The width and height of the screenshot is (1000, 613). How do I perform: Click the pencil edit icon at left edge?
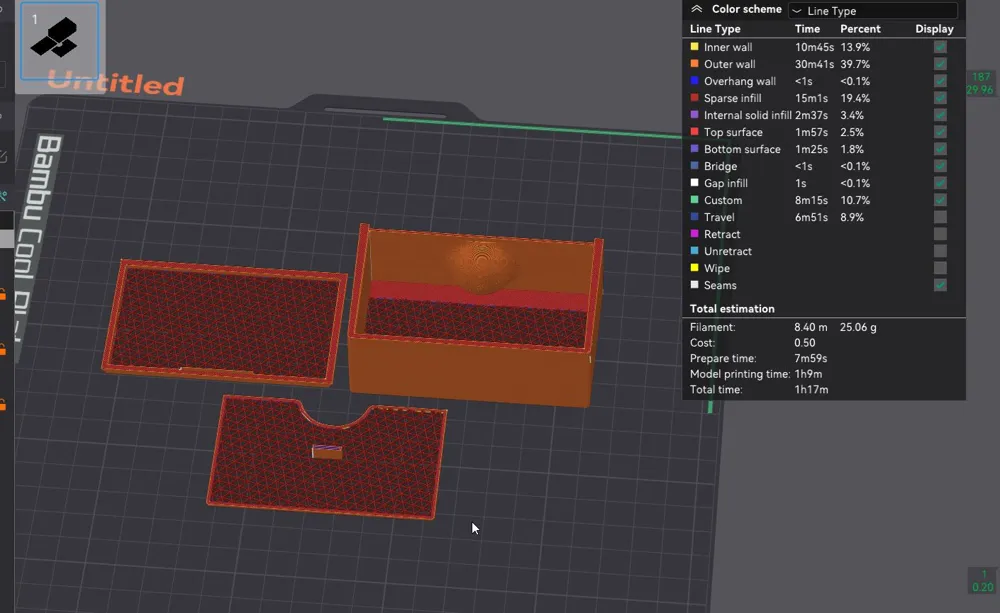3,156
